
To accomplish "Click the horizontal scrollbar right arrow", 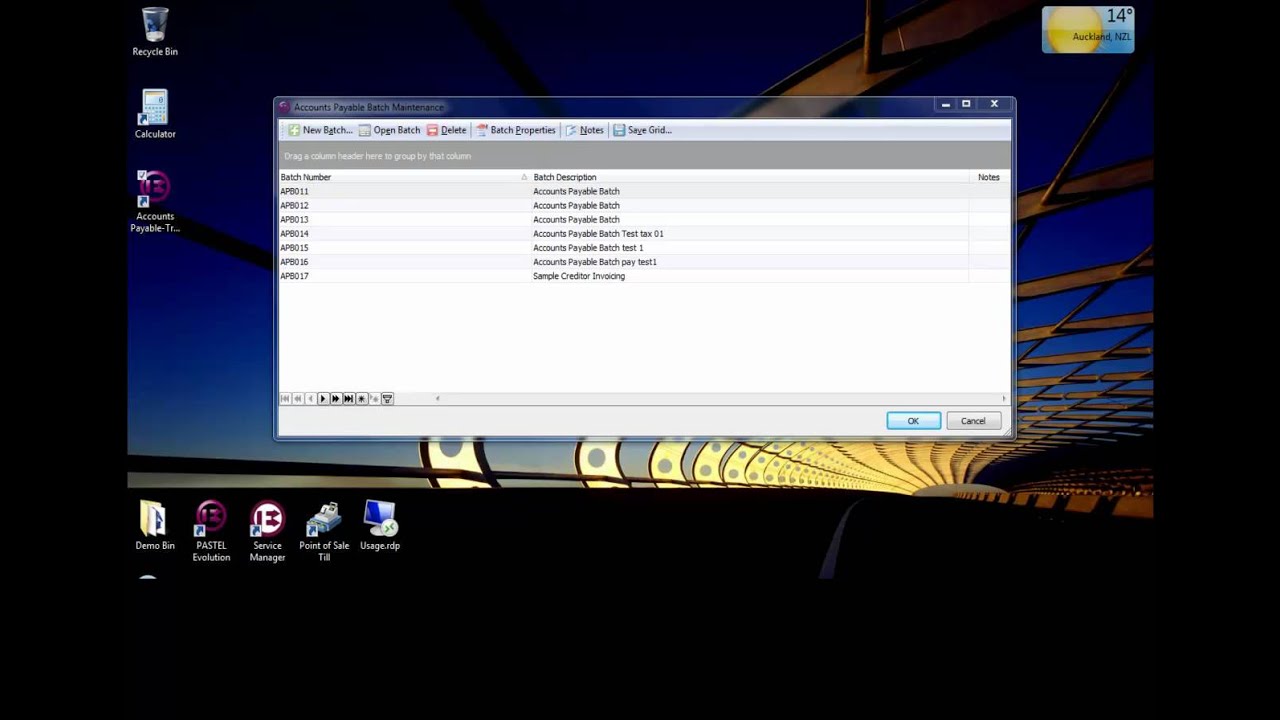I will click(1005, 399).
